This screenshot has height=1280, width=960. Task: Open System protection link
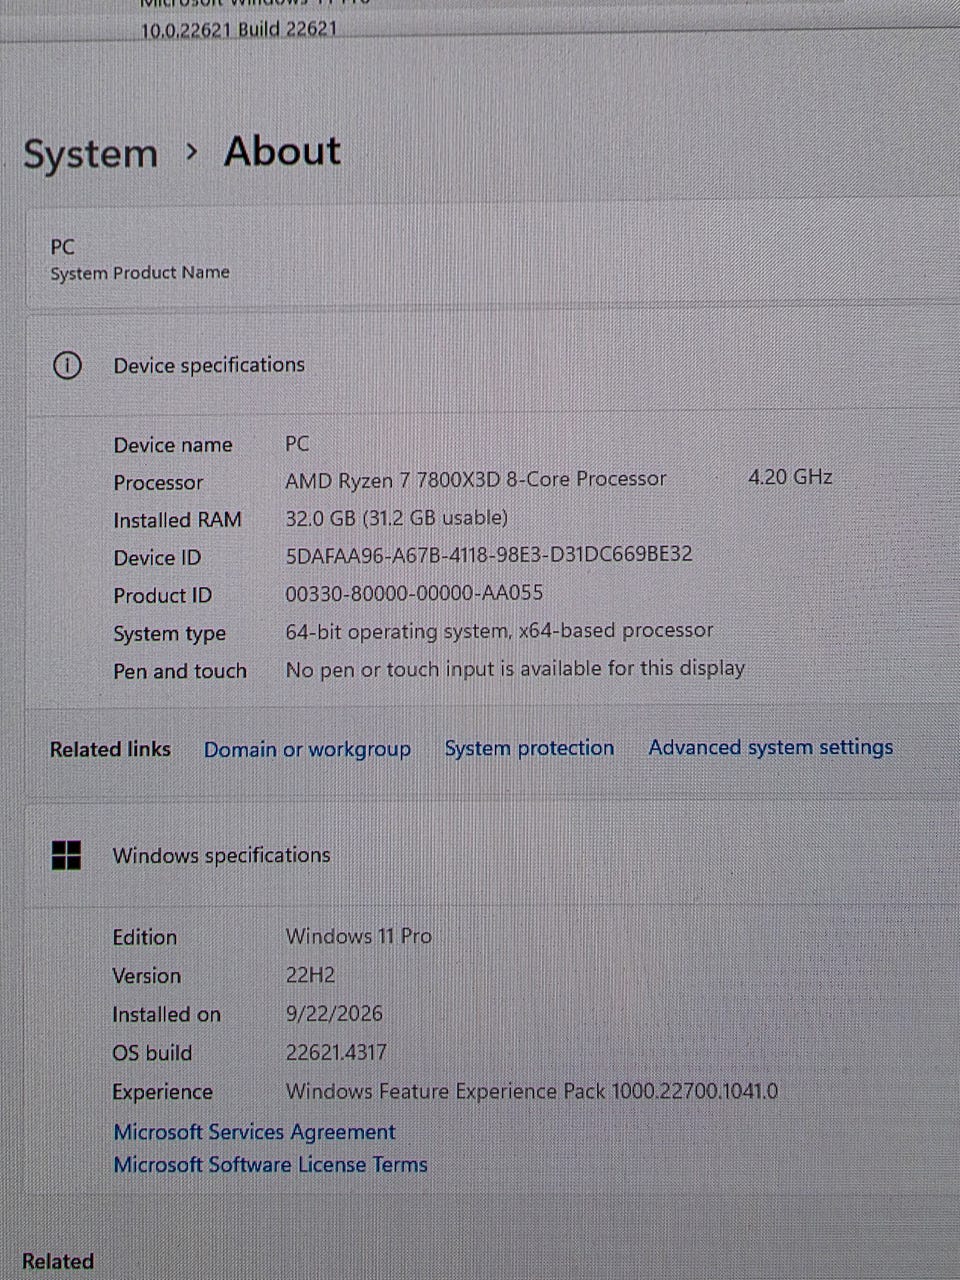coord(529,748)
